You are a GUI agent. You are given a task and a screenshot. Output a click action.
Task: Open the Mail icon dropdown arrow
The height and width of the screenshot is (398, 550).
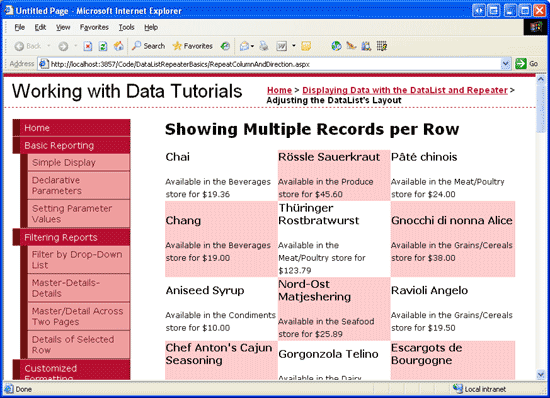pyautogui.click(x=252, y=46)
